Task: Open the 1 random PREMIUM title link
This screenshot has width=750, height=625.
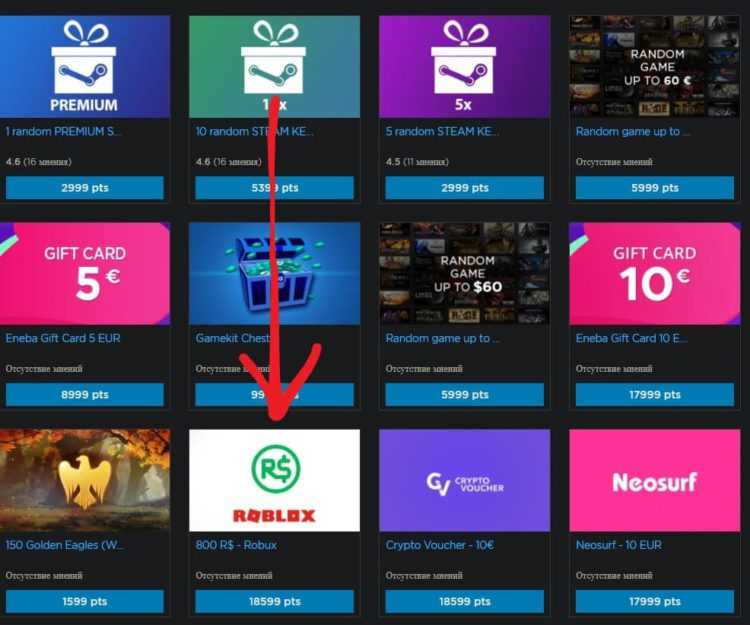Action: [x=63, y=132]
